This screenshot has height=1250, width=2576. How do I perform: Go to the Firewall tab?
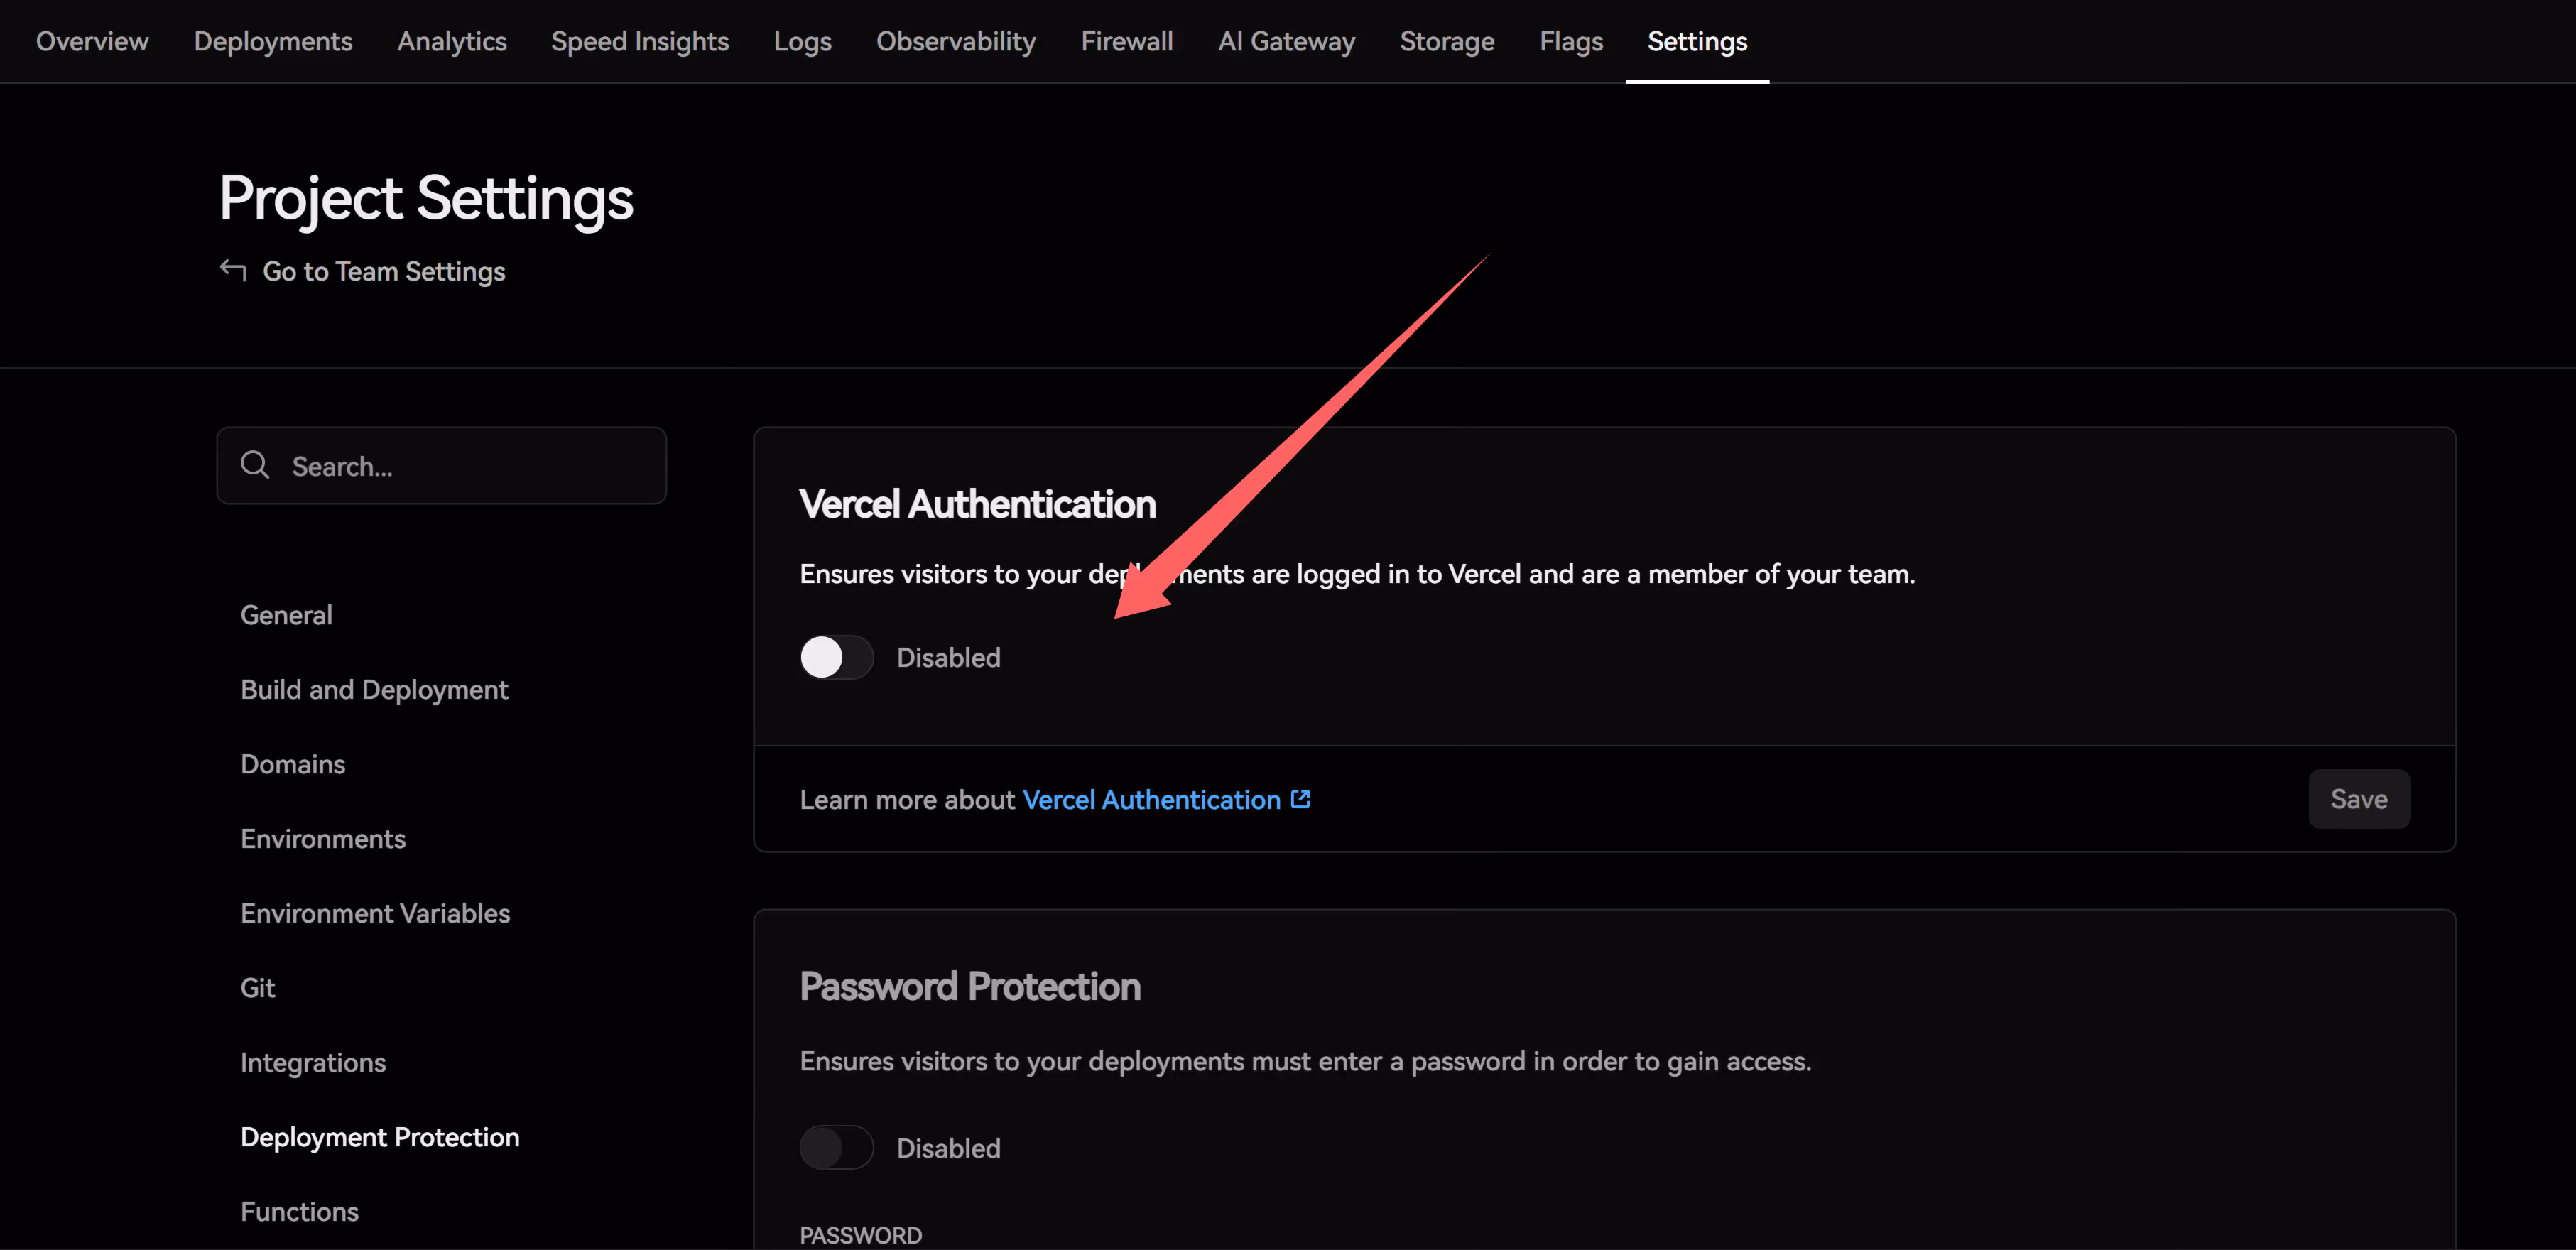(1126, 41)
